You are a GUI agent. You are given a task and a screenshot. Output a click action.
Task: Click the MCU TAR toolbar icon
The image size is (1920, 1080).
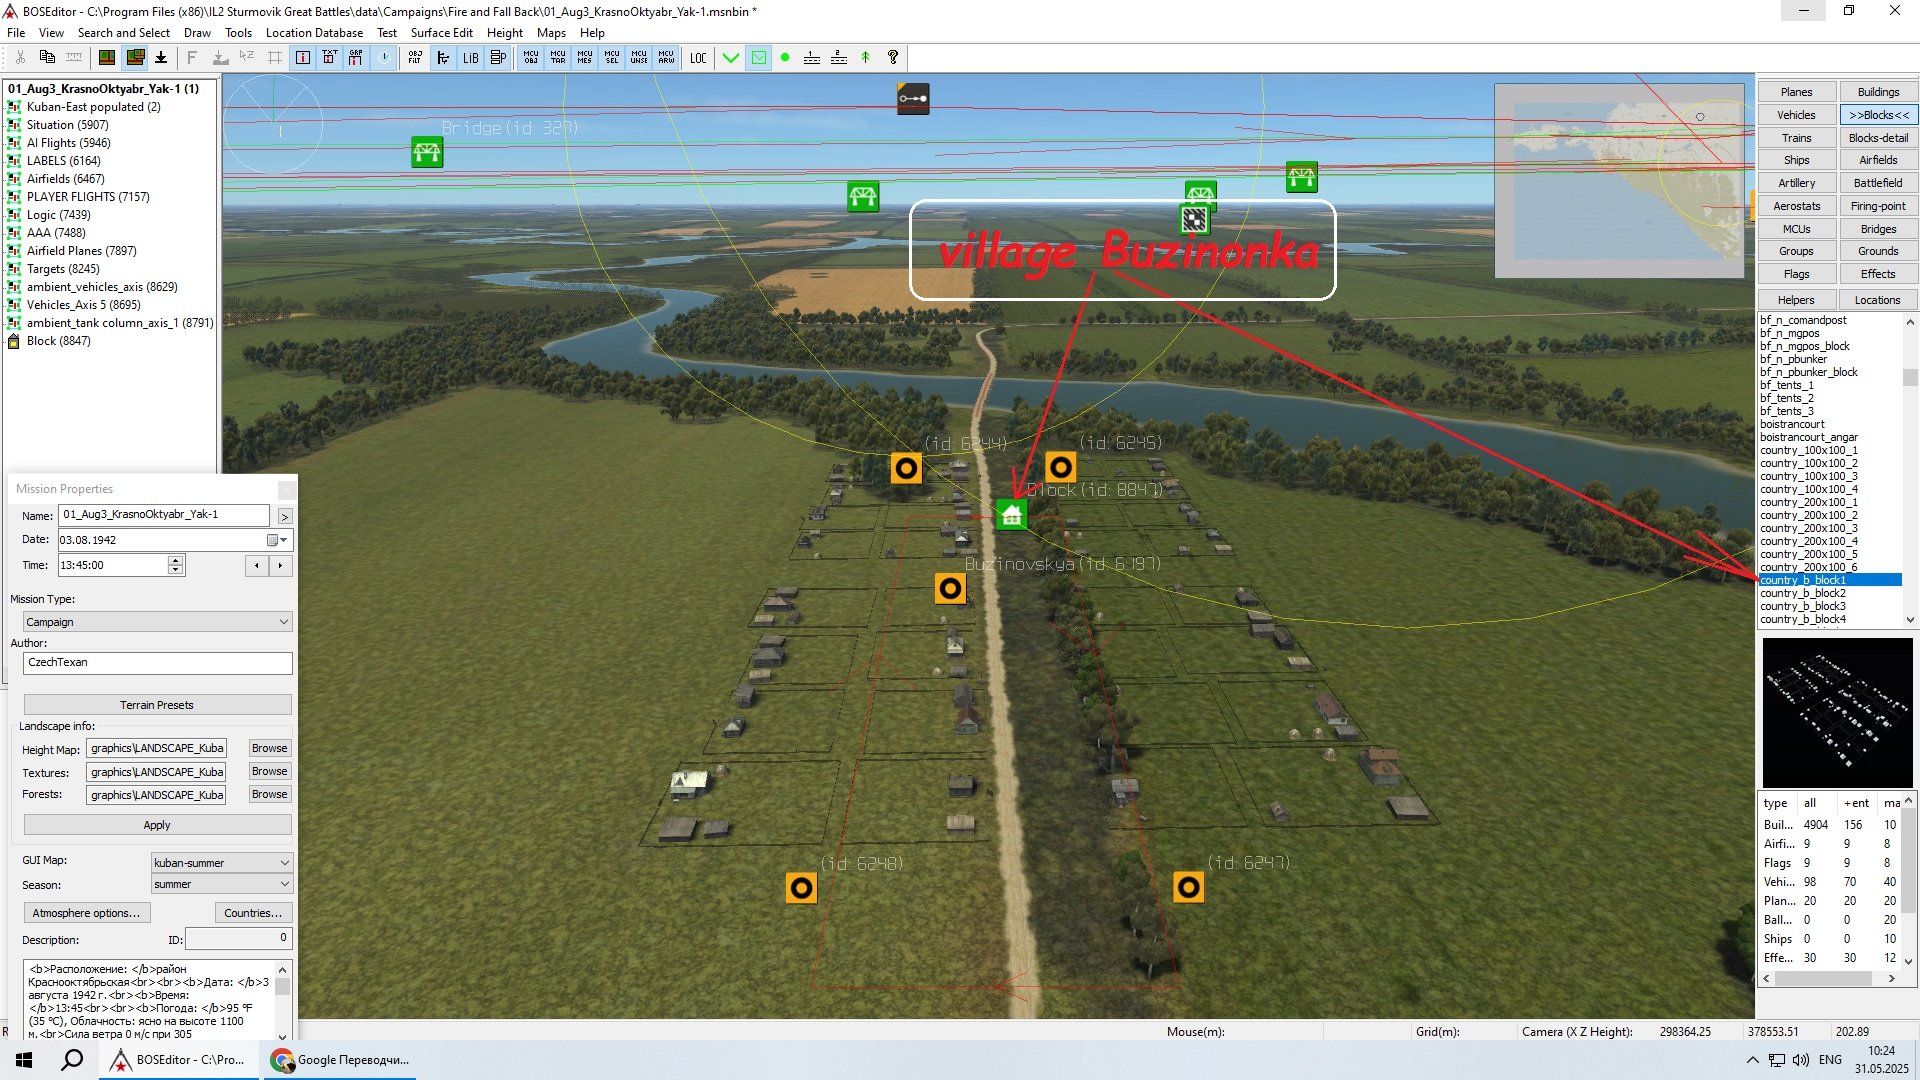[558, 58]
